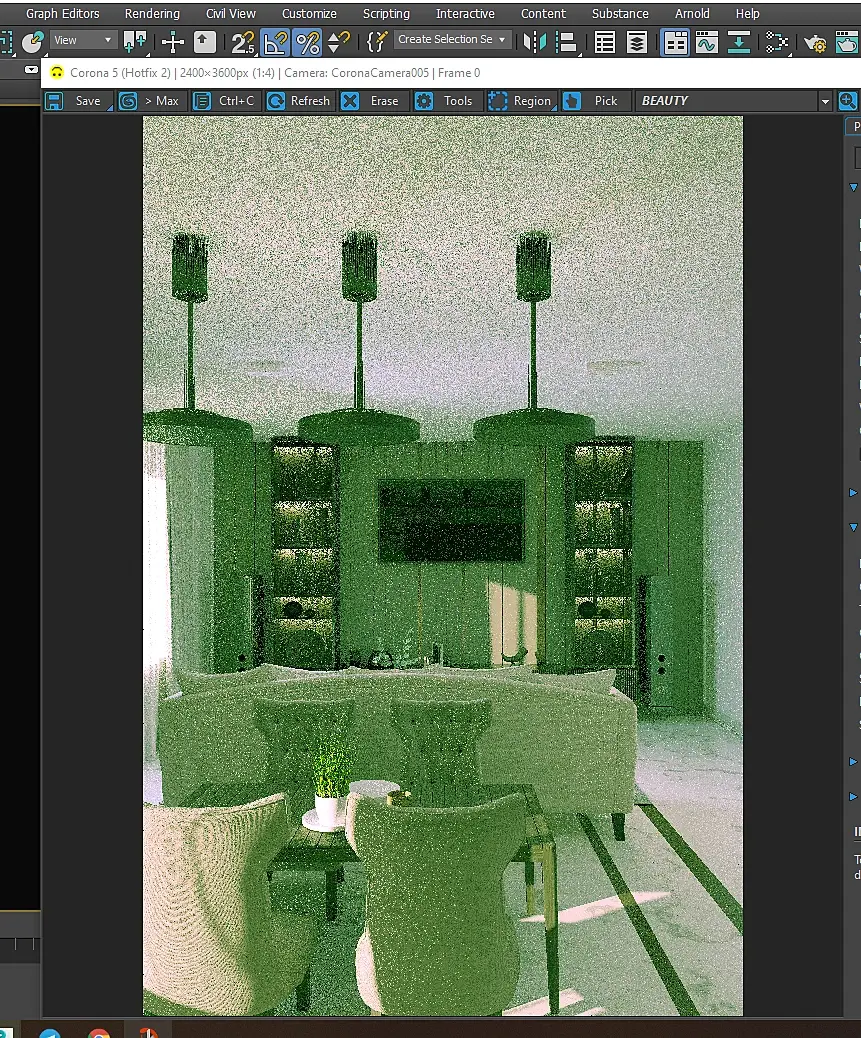The width and height of the screenshot is (861, 1038).
Task: Click the Align tool icon
Action: (x=566, y=42)
